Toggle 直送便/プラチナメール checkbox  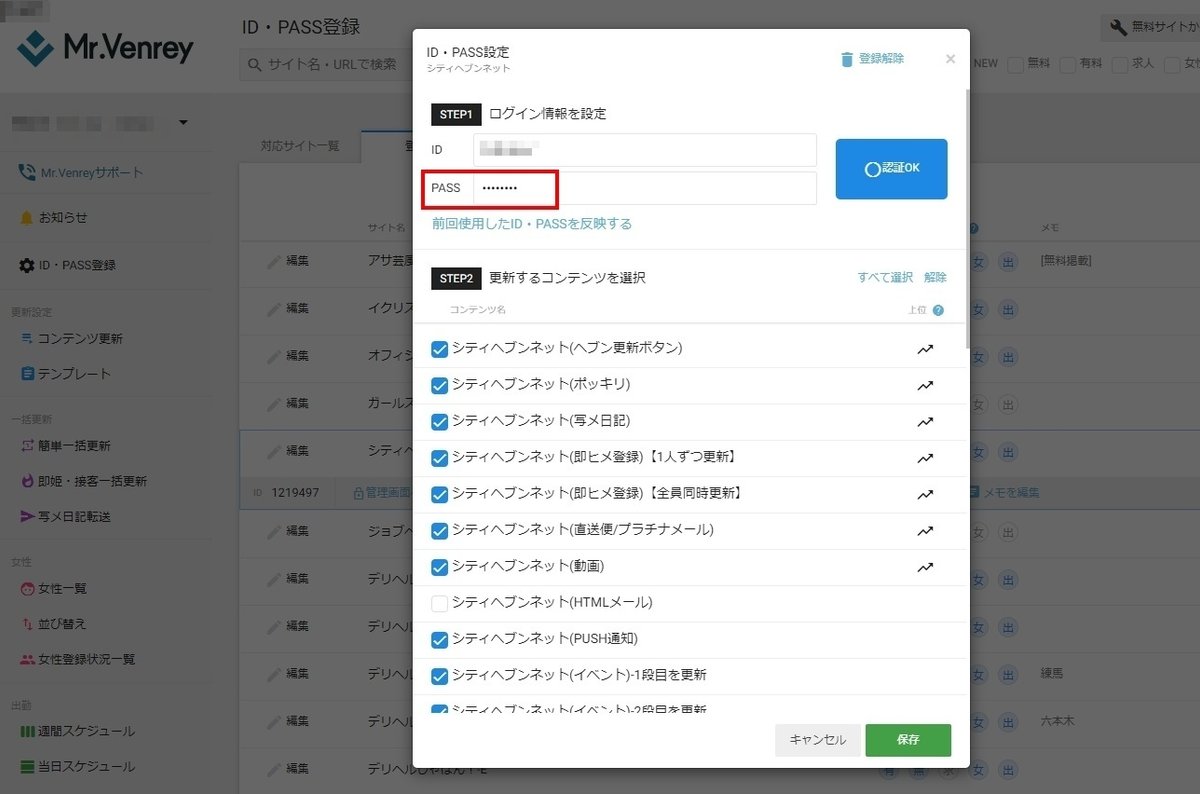point(439,531)
